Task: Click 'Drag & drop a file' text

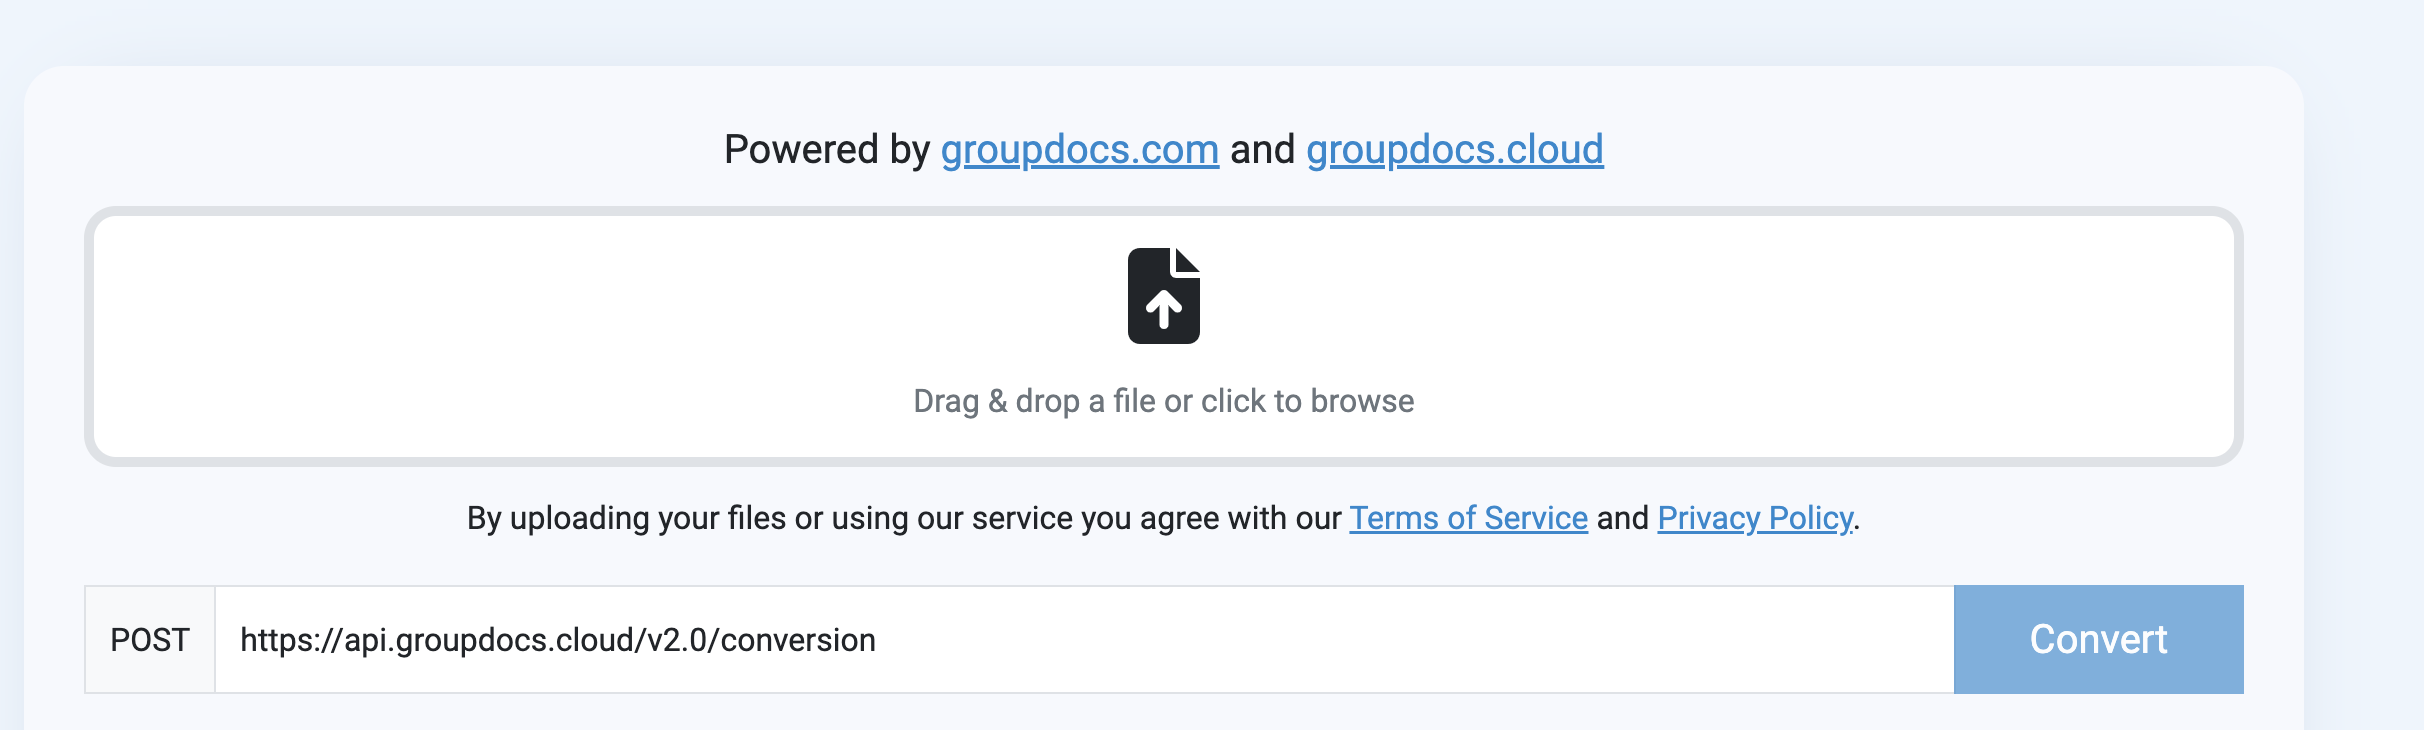Action: (1034, 401)
